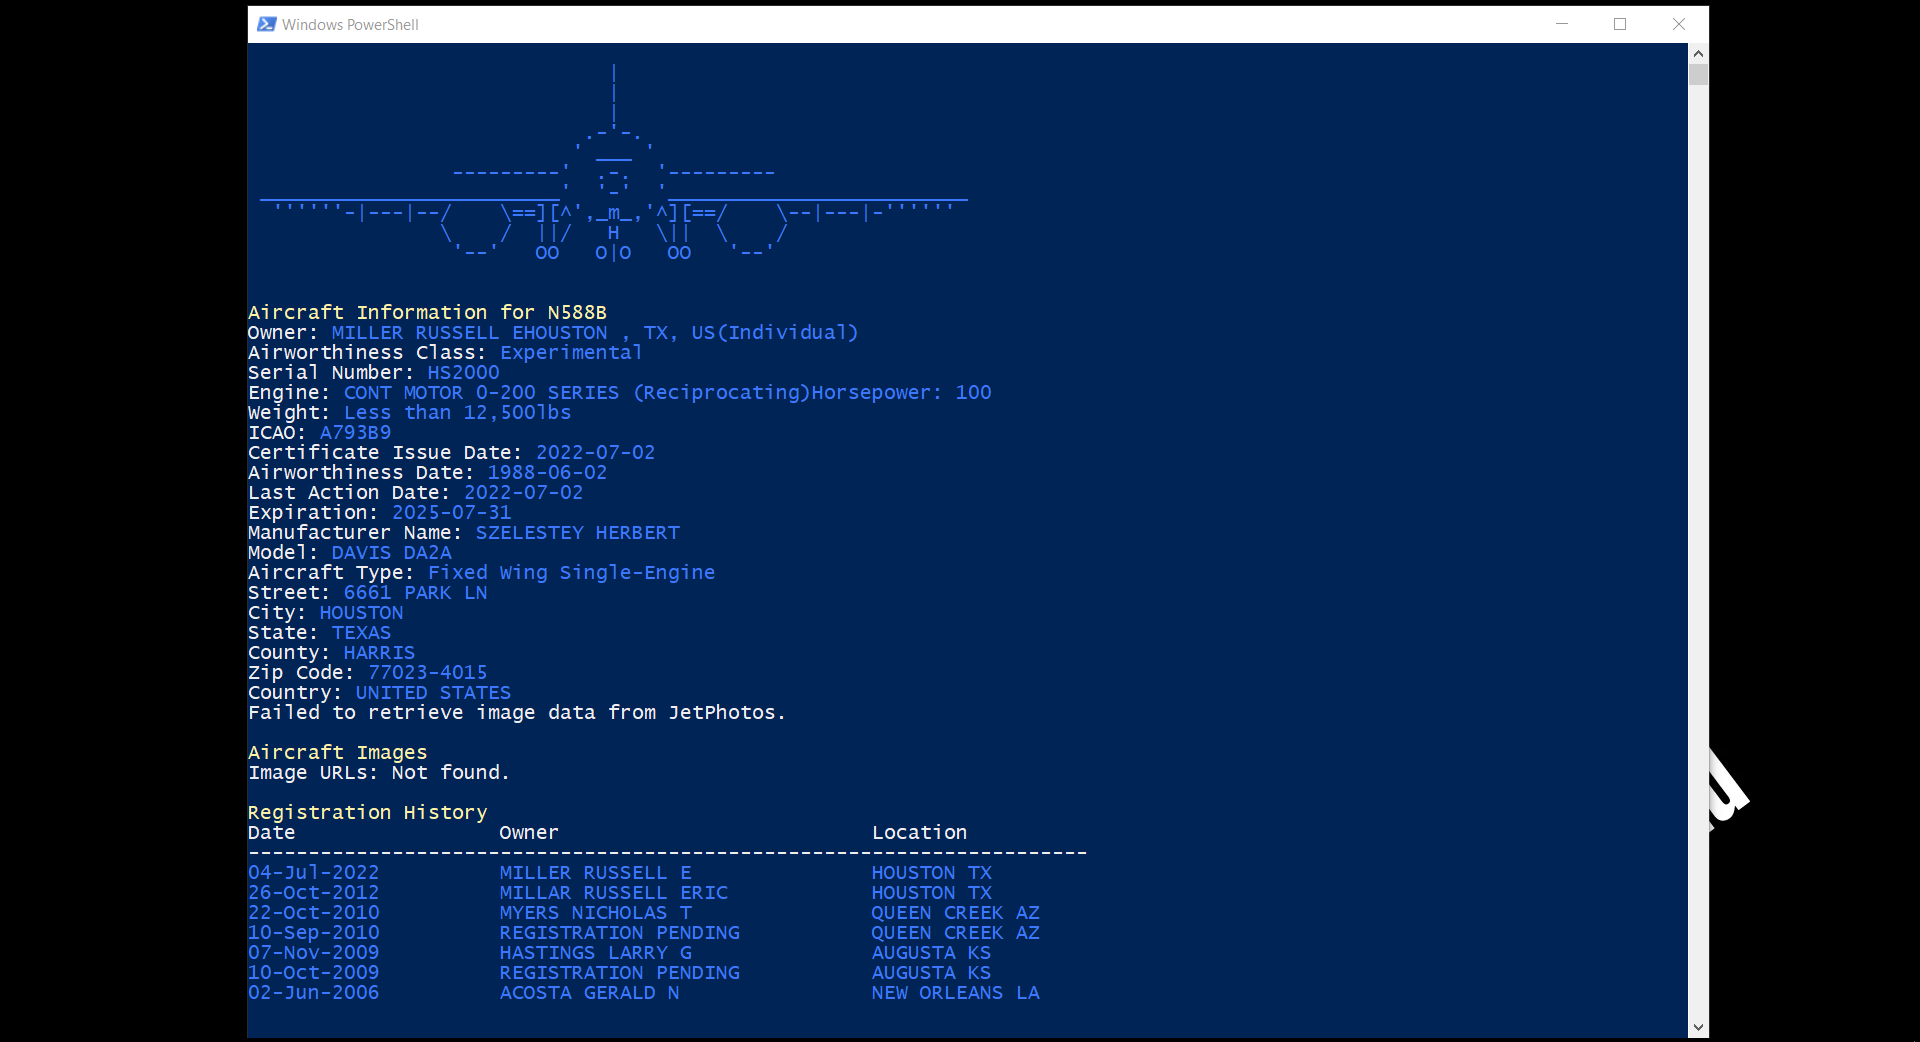
Task: Click the country value 'UNITED STATES'
Action: 433,693
